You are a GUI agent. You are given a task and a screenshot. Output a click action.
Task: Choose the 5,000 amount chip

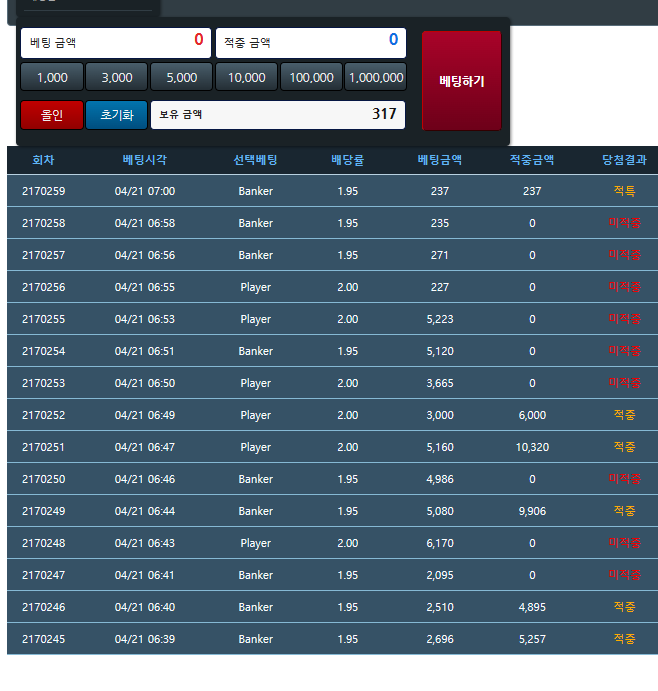(x=182, y=77)
